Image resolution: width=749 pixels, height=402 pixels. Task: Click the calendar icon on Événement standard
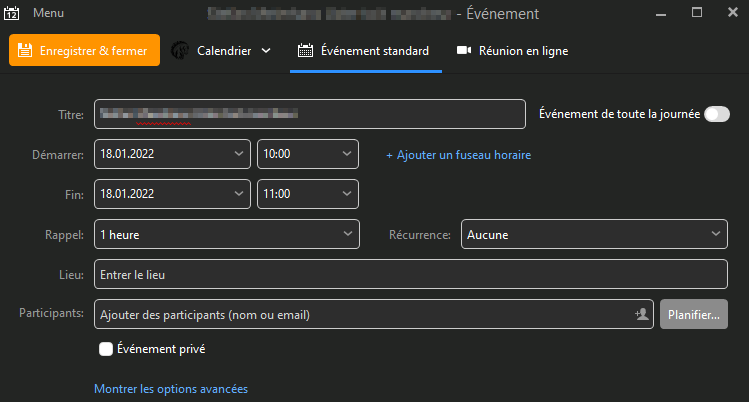tap(306, 51)
